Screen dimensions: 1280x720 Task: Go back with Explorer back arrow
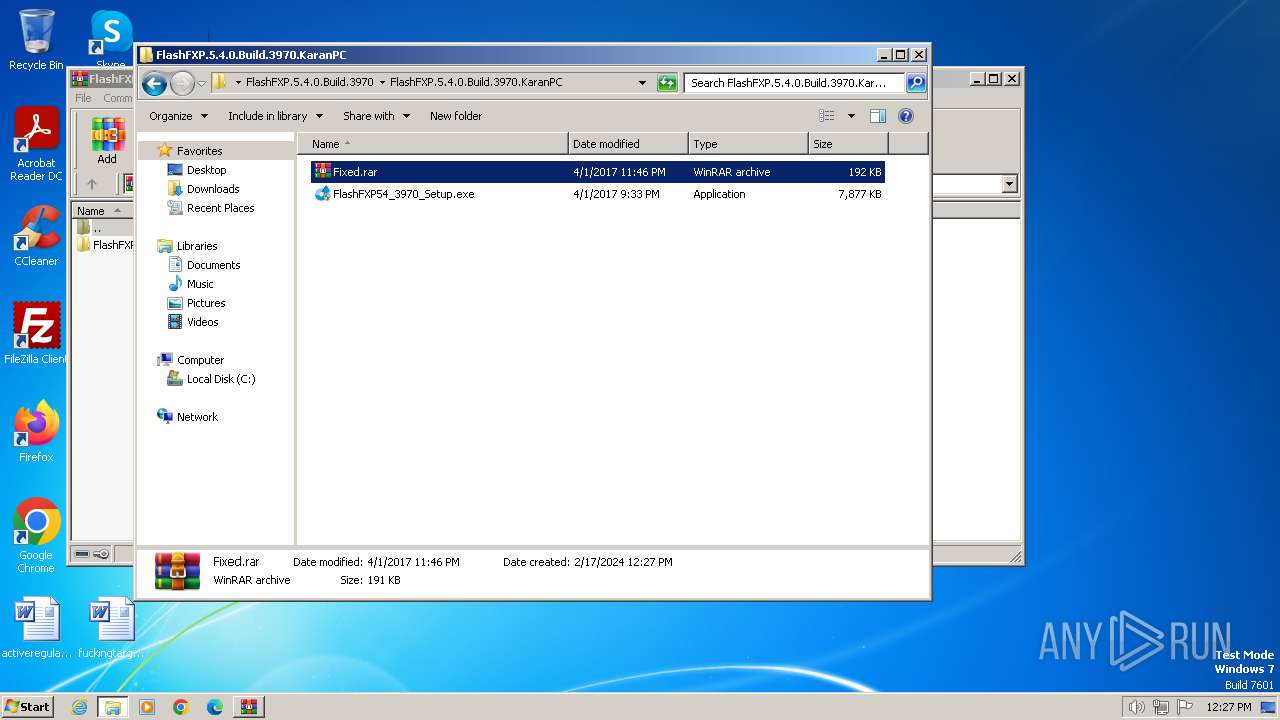154,83
